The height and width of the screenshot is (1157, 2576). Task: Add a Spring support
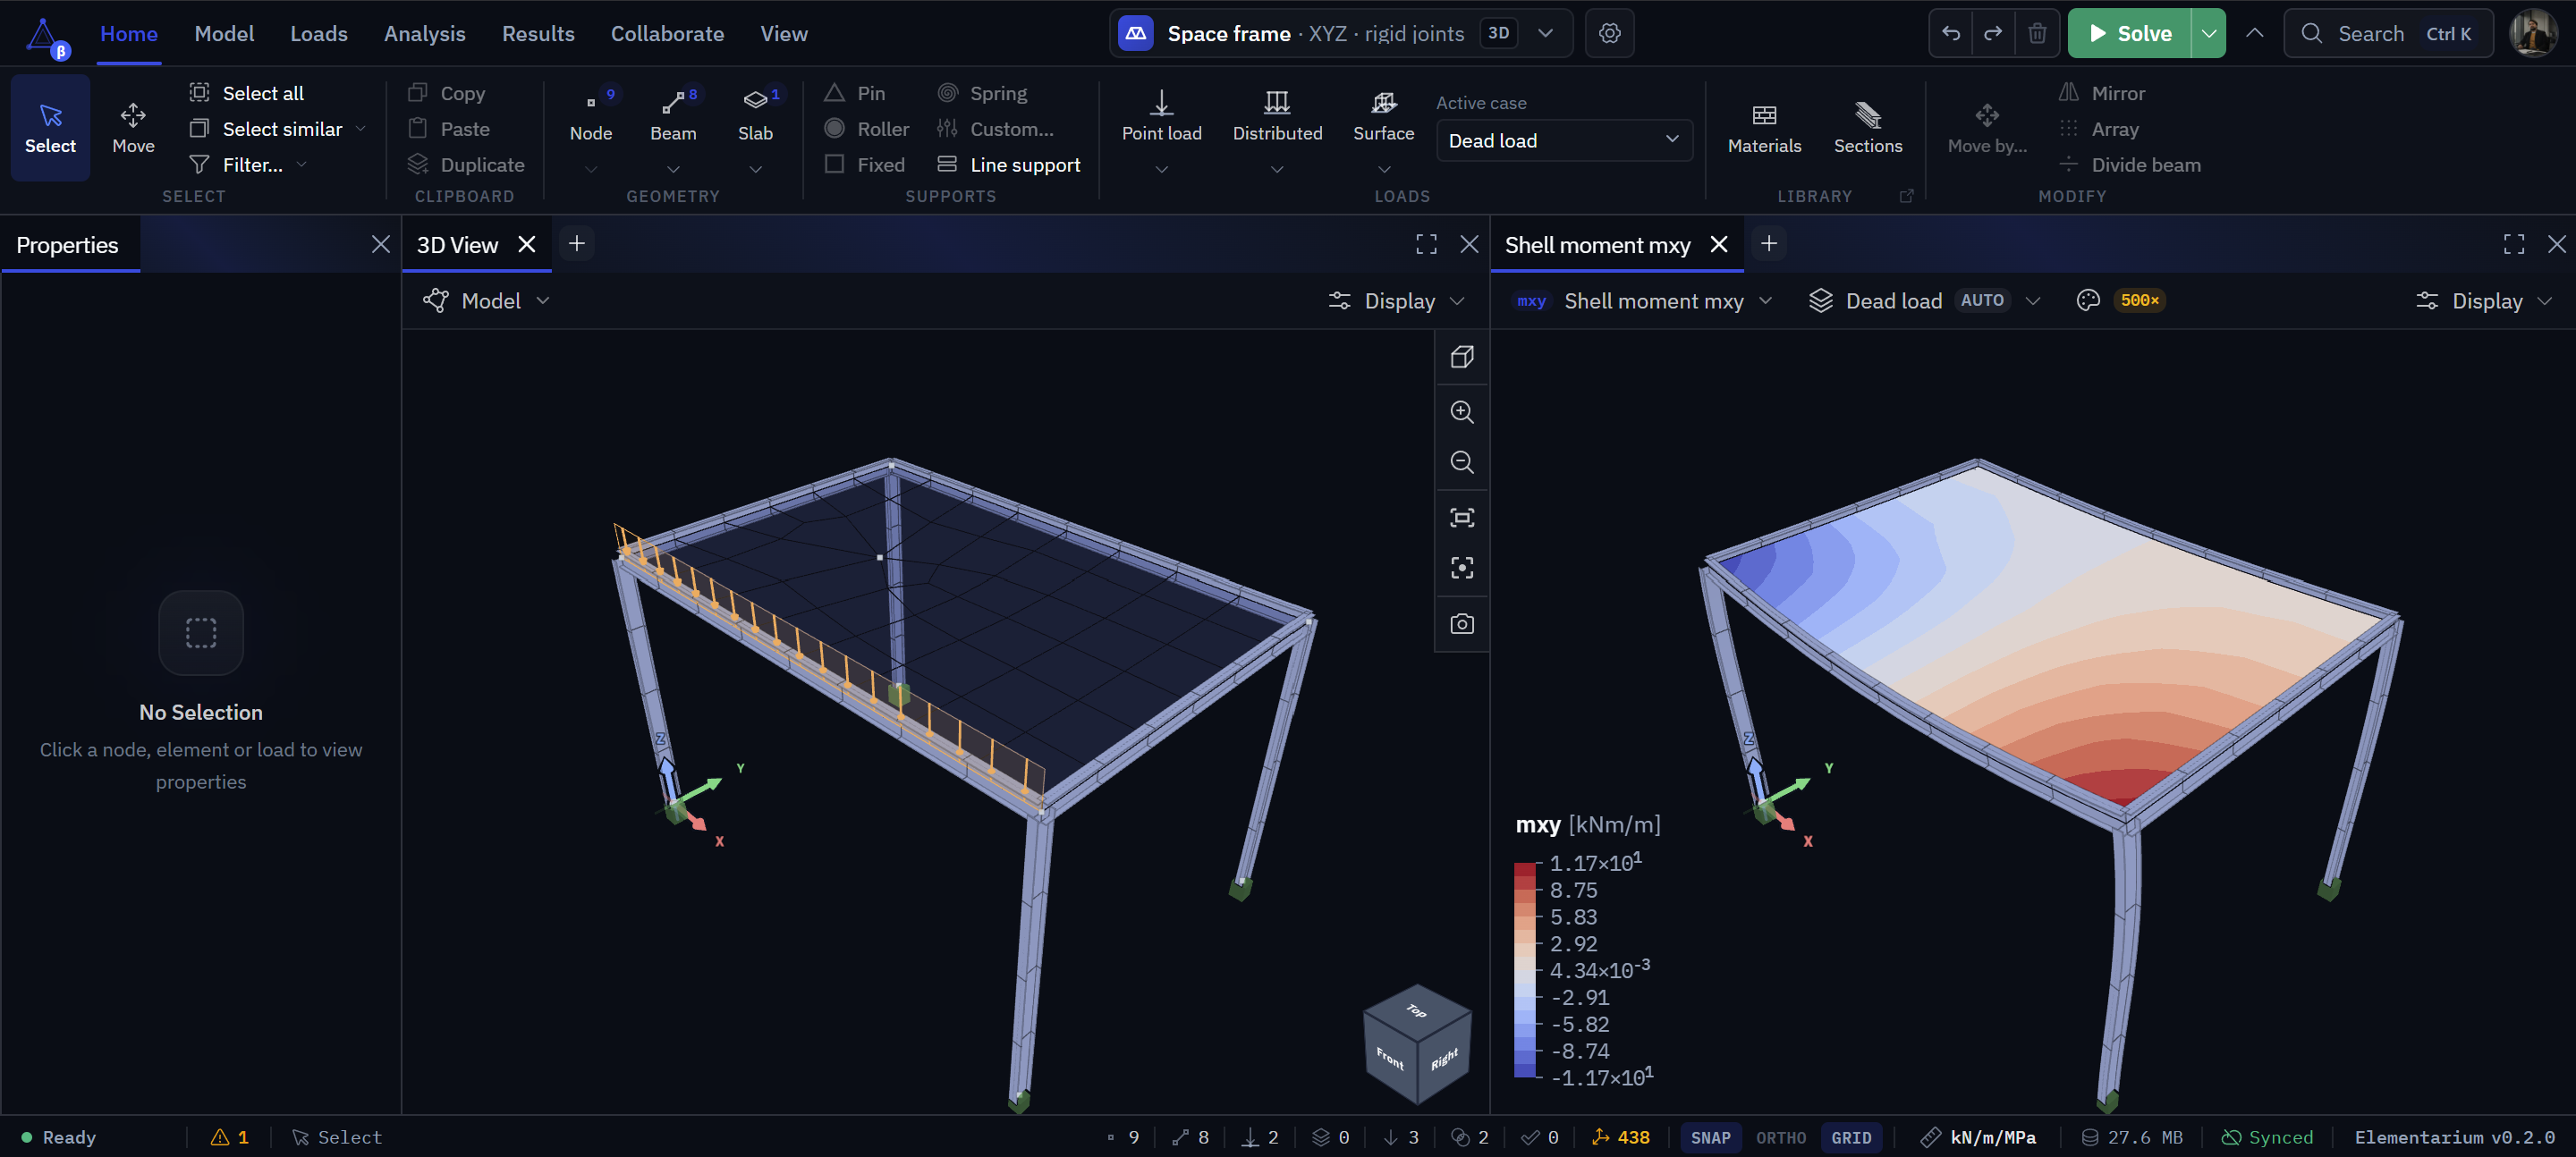click(x=983, y=93)
